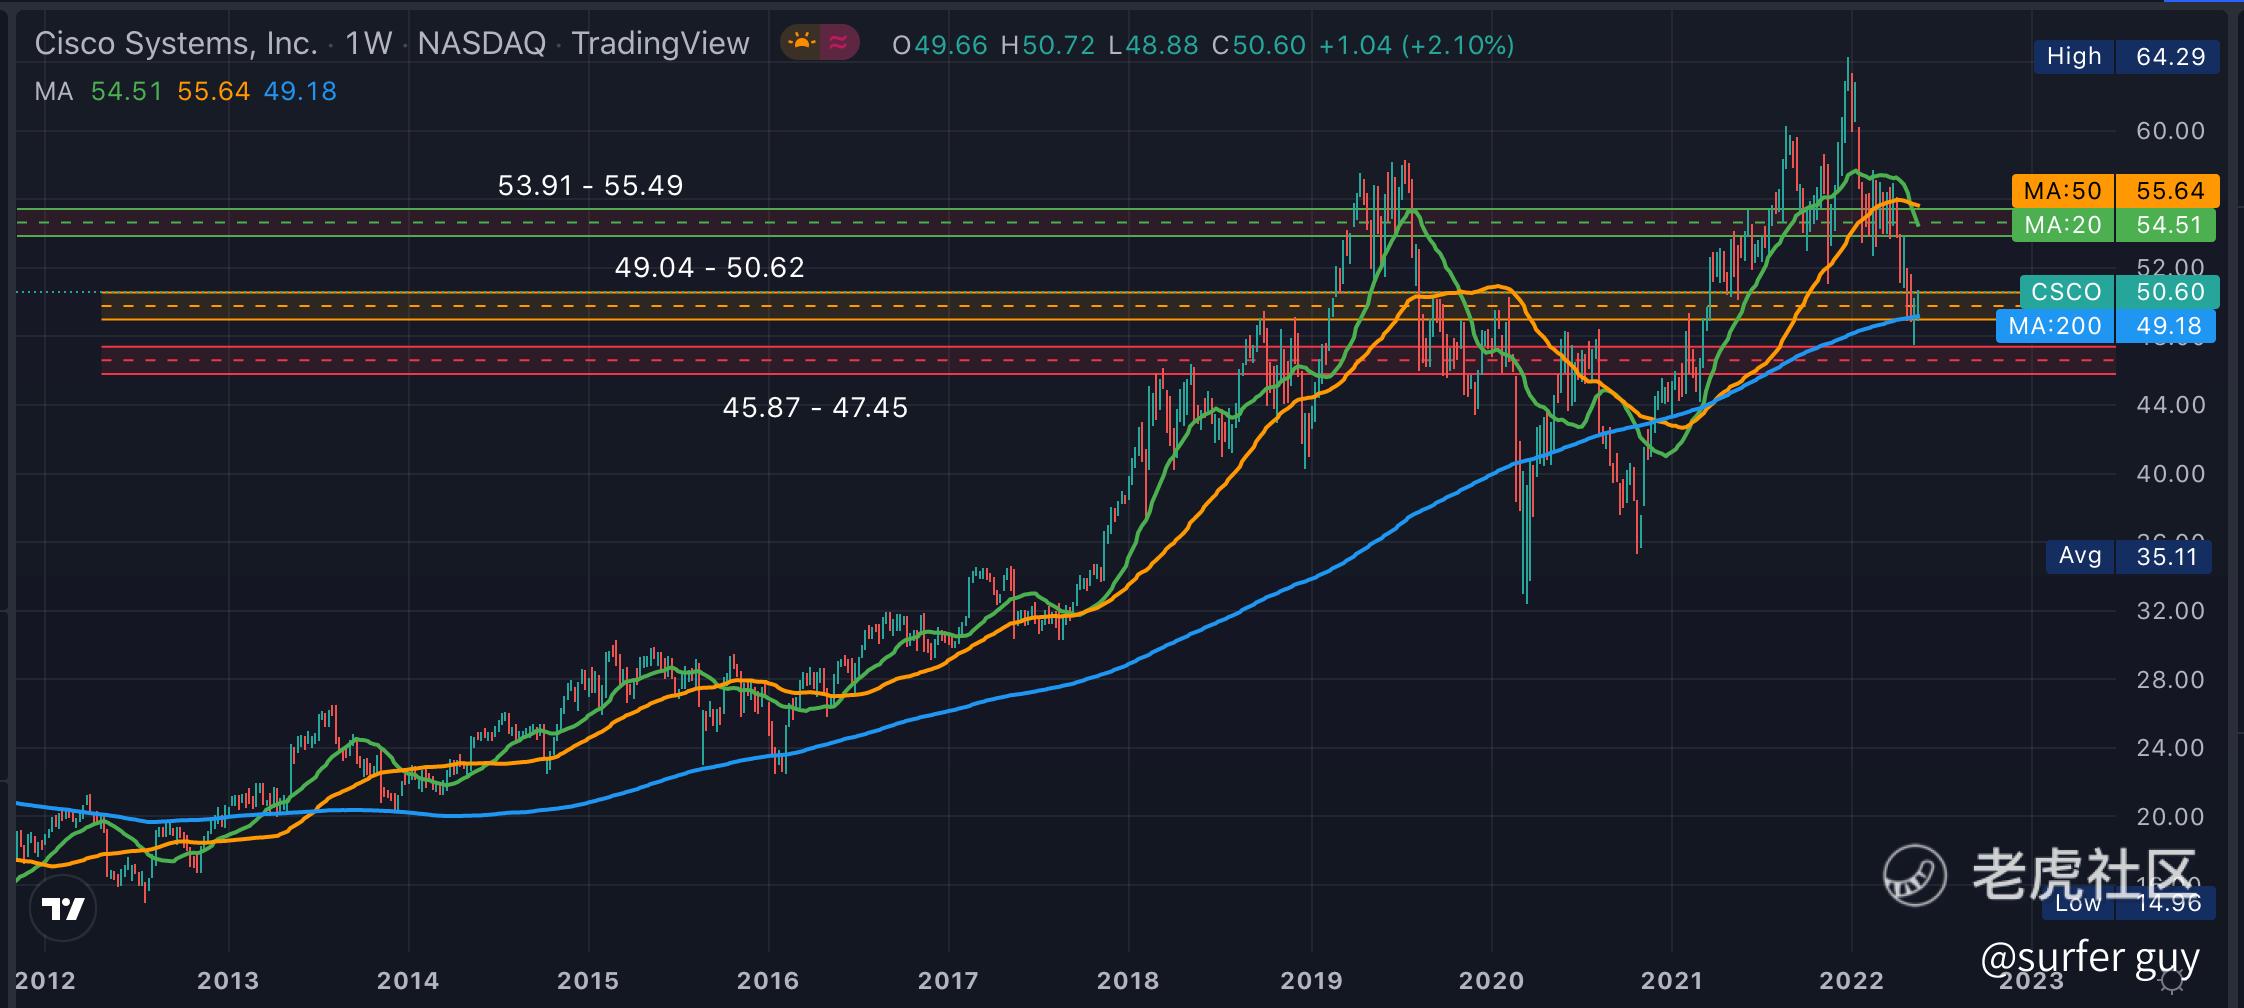The width and height of the screenshot is (2244, 1008).
Task: Select the 45.87 - 47.45 zone annotation
Action: pyautogui.click(x=815, y=407)
